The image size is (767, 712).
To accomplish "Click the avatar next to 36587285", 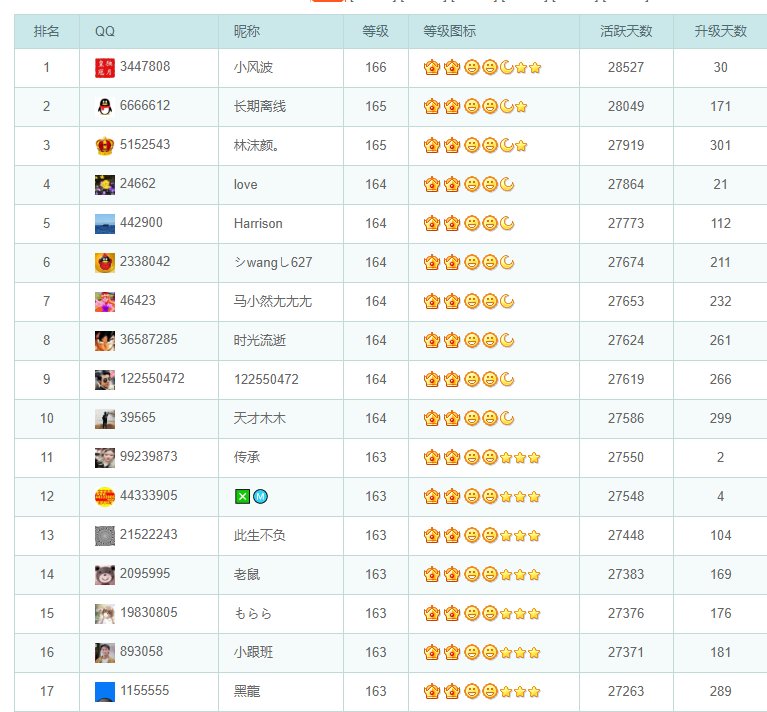I will (105, 341).
